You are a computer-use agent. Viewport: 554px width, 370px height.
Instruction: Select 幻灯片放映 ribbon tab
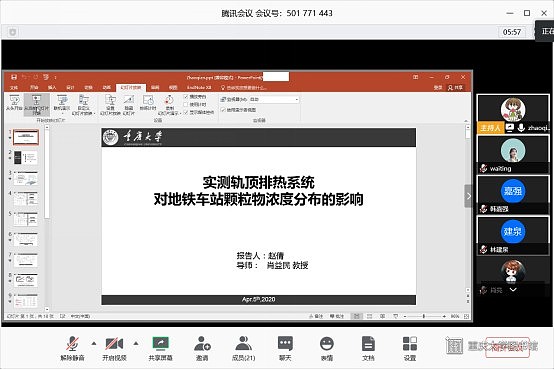131,87
